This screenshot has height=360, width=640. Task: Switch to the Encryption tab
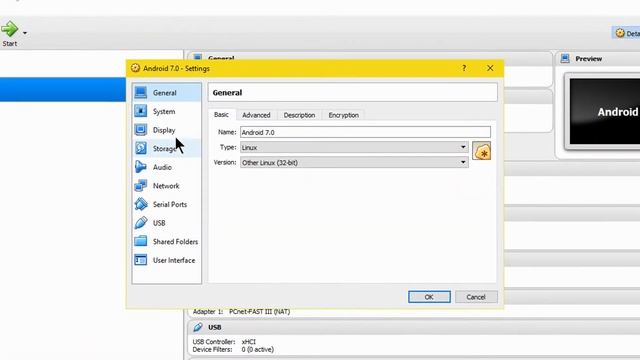point(344,115)
